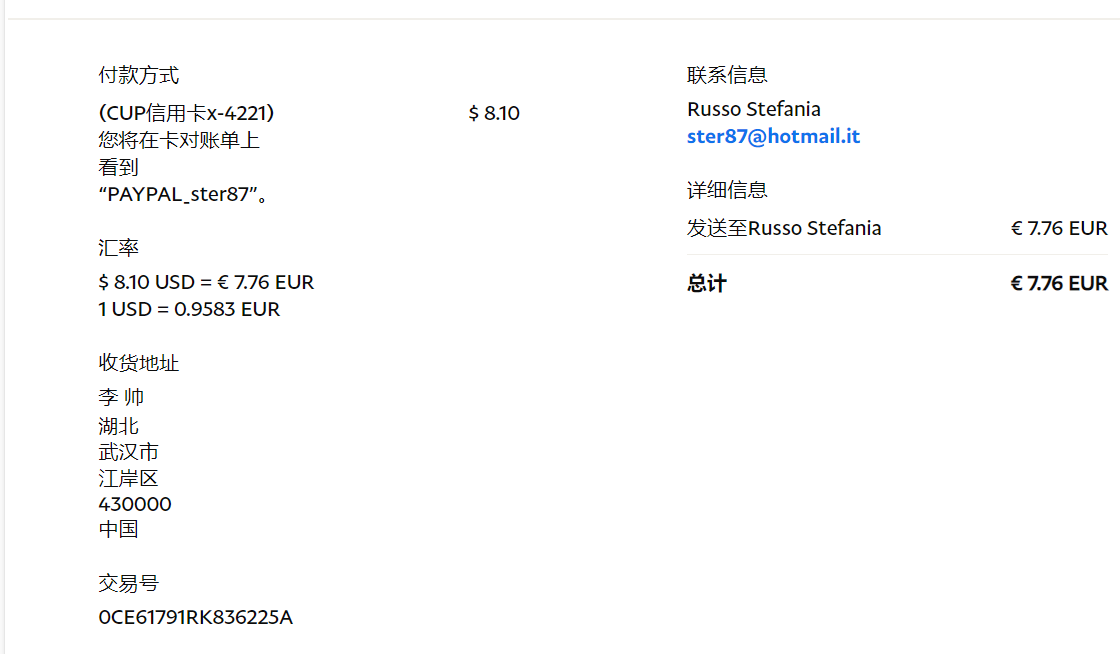Click the 收货地址 heading
Viewport: 1120px width, 654px height.
pyautogui.click(x=139, y=363)
